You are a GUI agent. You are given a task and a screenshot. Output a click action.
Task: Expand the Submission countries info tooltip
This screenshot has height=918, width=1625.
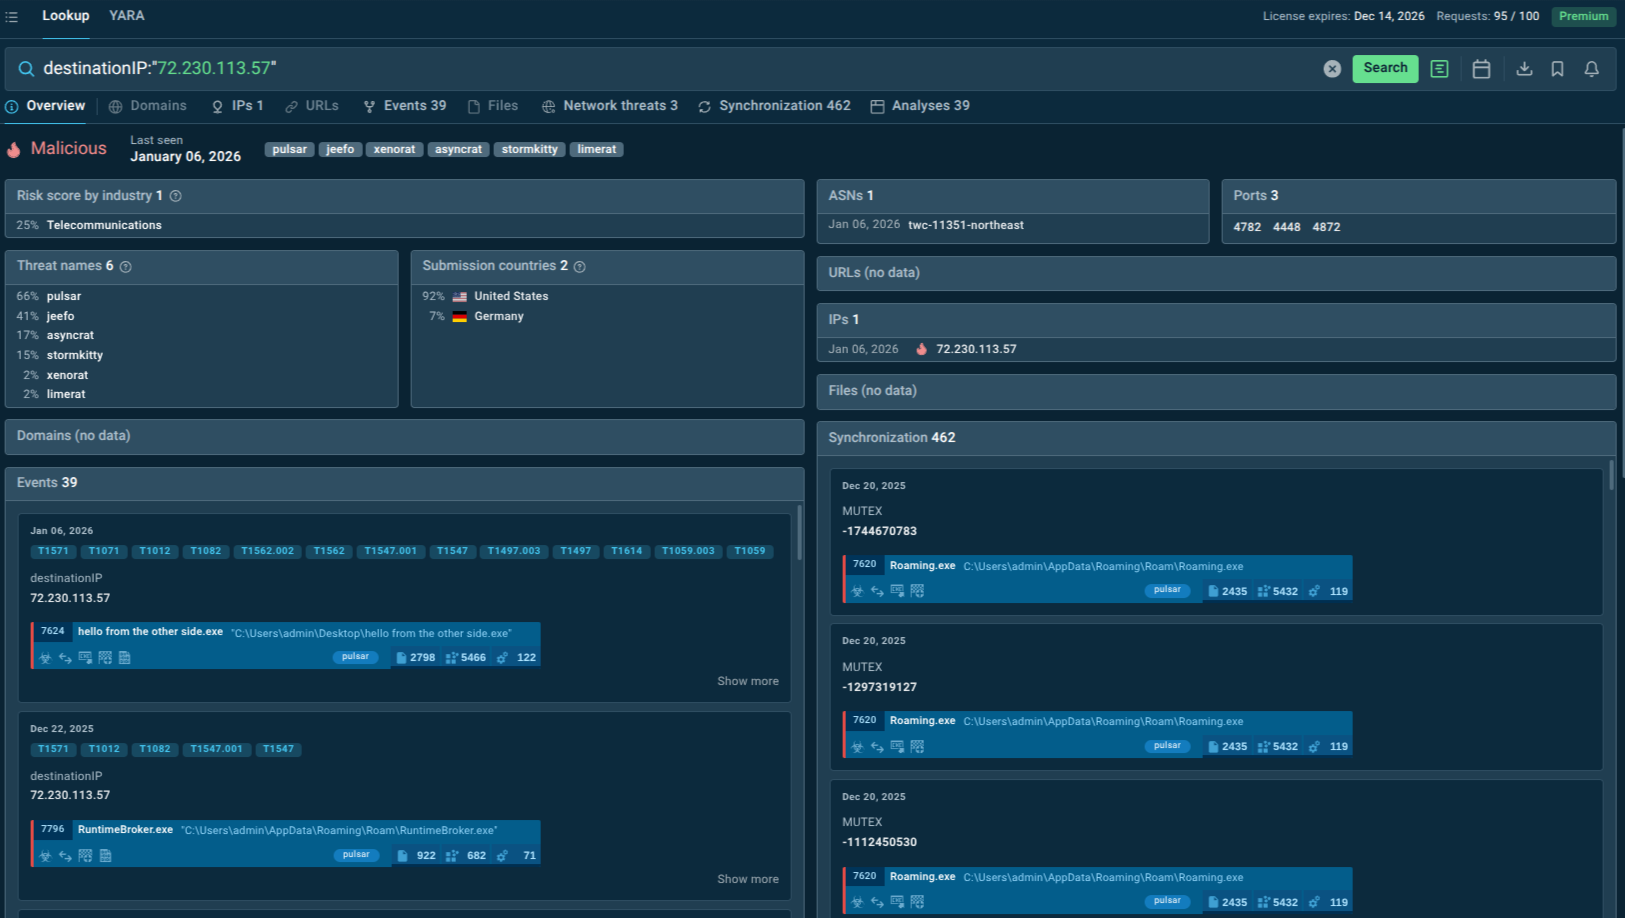tap(579, 266)
